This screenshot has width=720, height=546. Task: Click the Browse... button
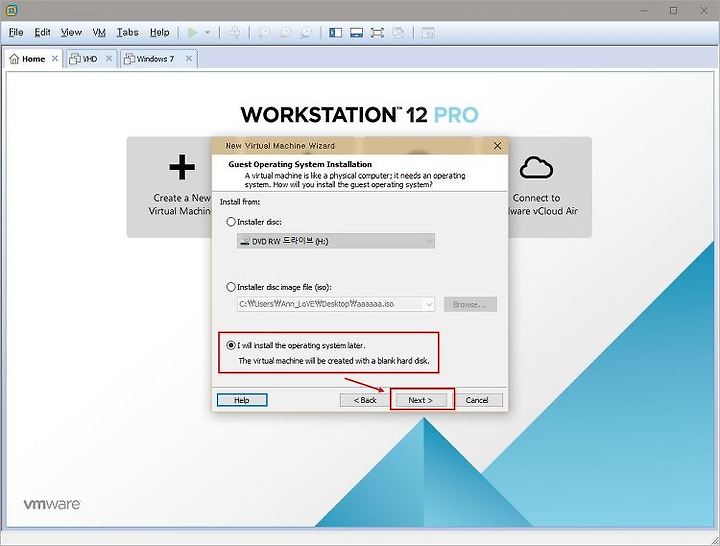(470, 304)
